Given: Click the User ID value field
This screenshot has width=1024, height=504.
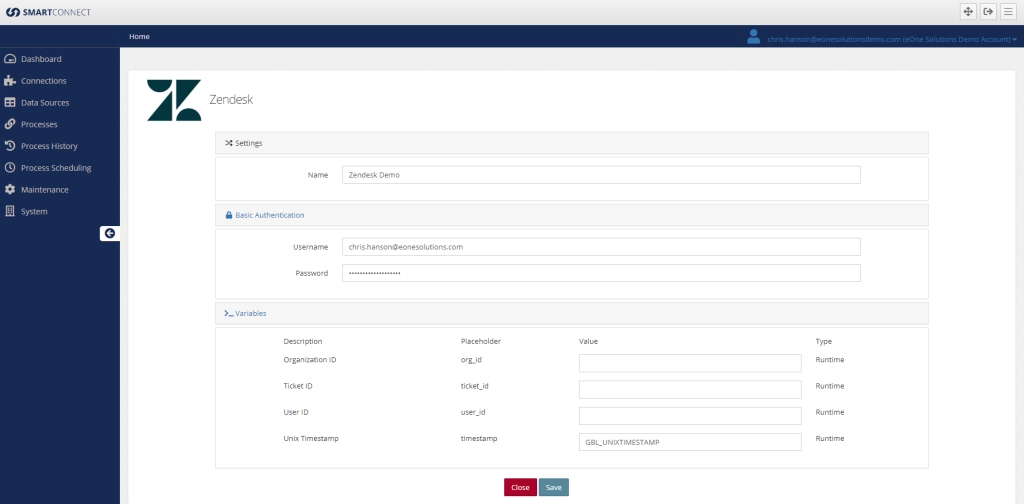Looking at the screenshot, I should (690, 416).
